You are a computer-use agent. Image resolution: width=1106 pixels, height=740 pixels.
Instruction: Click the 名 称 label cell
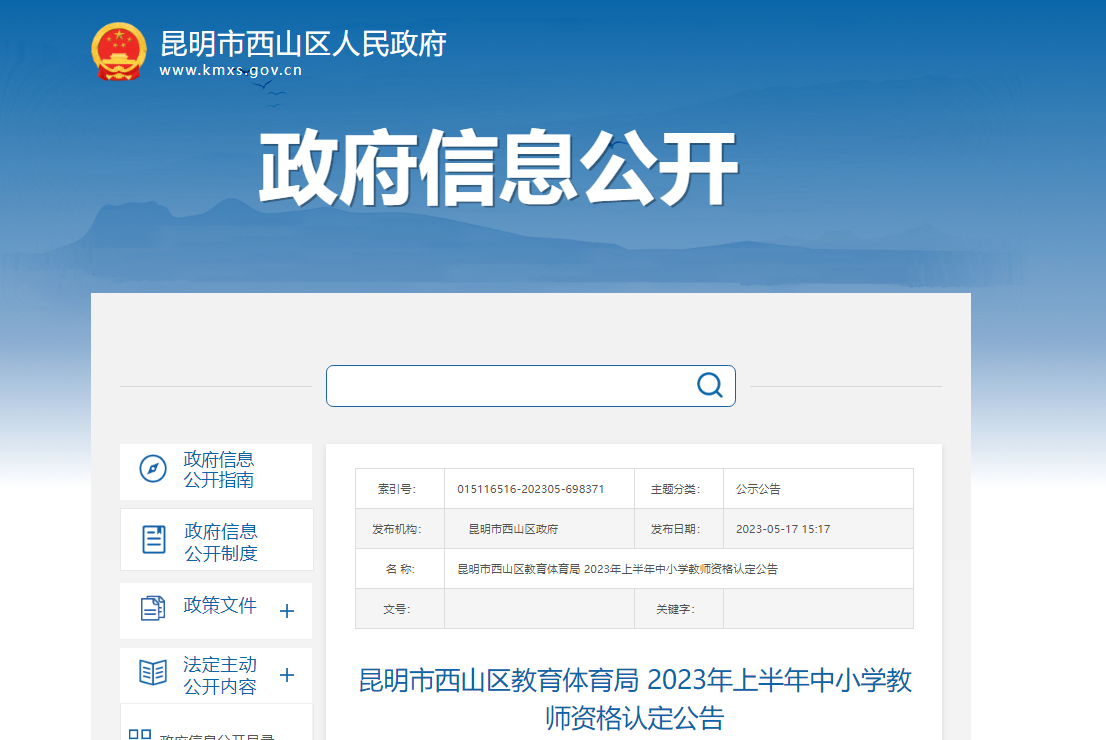[400, 569]
